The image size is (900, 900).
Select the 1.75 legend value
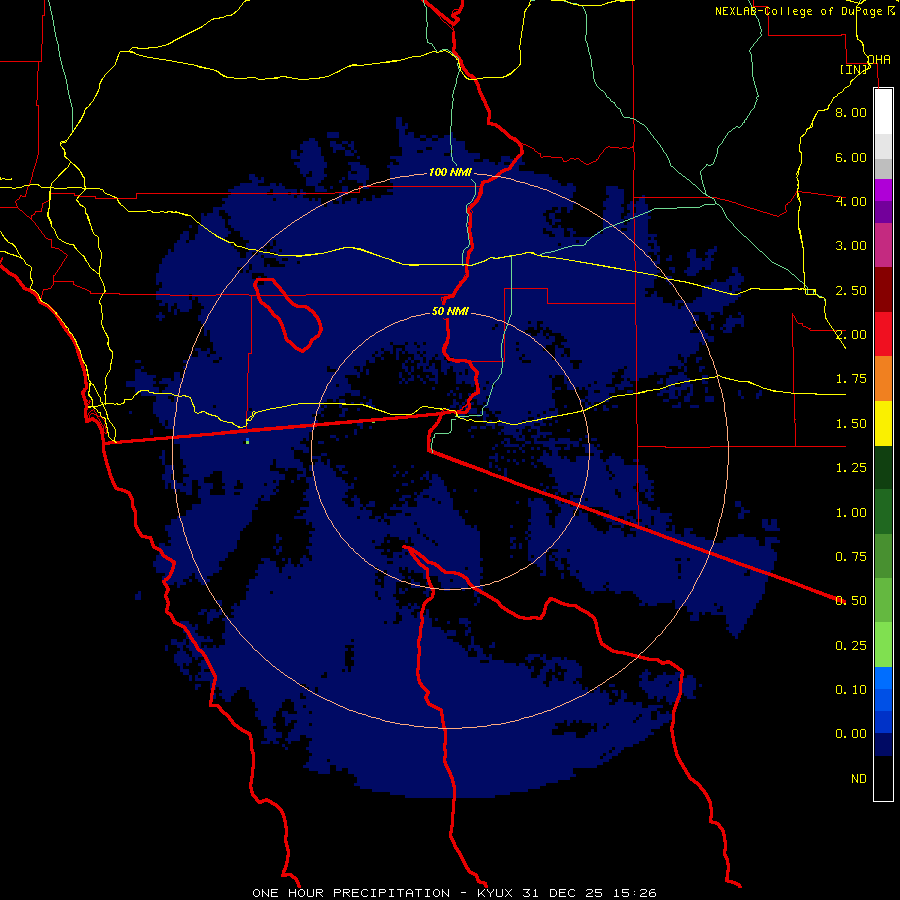coord(851,379)
